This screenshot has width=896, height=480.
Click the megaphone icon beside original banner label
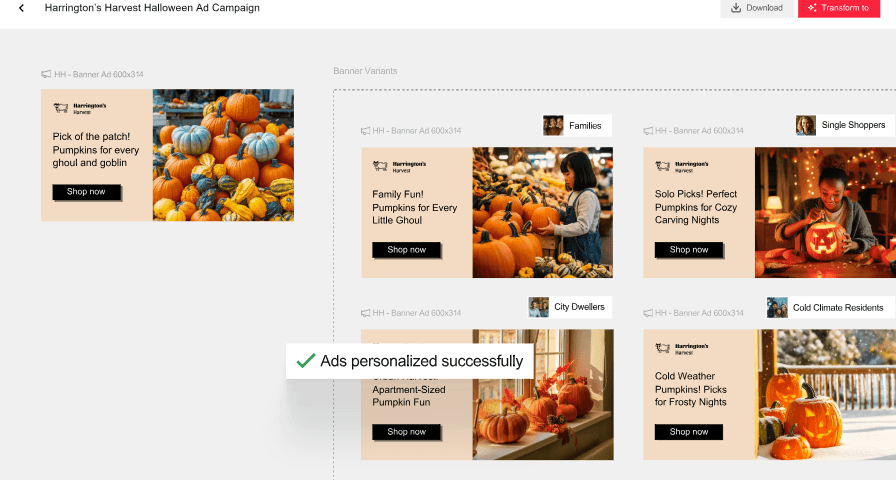46,74
